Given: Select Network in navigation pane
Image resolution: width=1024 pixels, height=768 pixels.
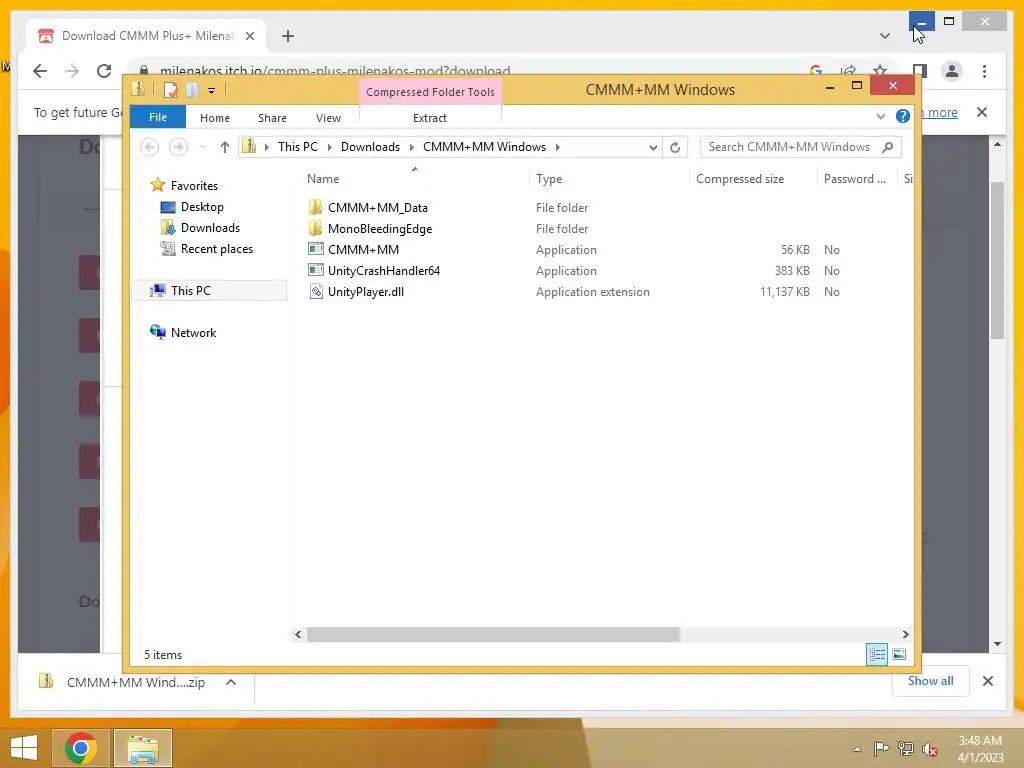Looking at the screenshot, I should (x=193, y=332).
